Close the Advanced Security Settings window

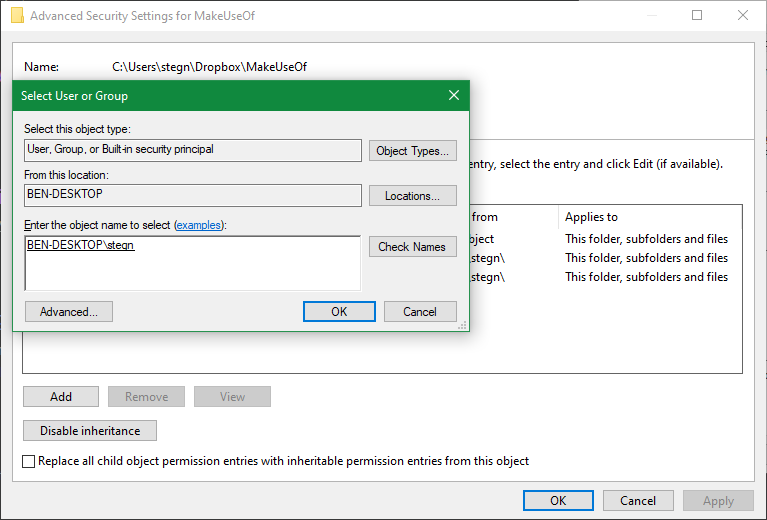point(743,15)
